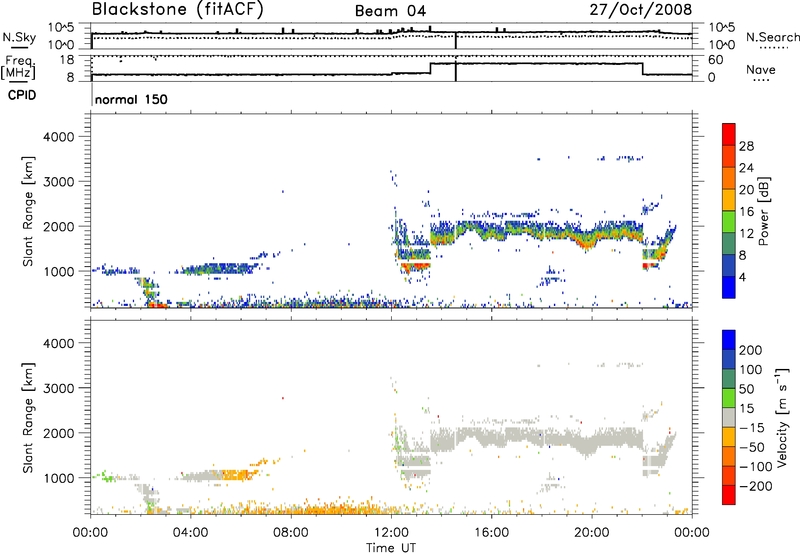Select the '-50' label on the velocity colorbar
800x554 pixels.
click(752, 447)
